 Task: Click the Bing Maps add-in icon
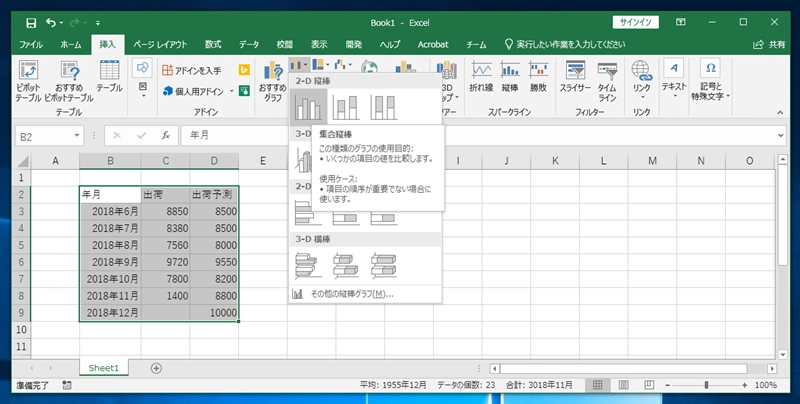[244, 70]
